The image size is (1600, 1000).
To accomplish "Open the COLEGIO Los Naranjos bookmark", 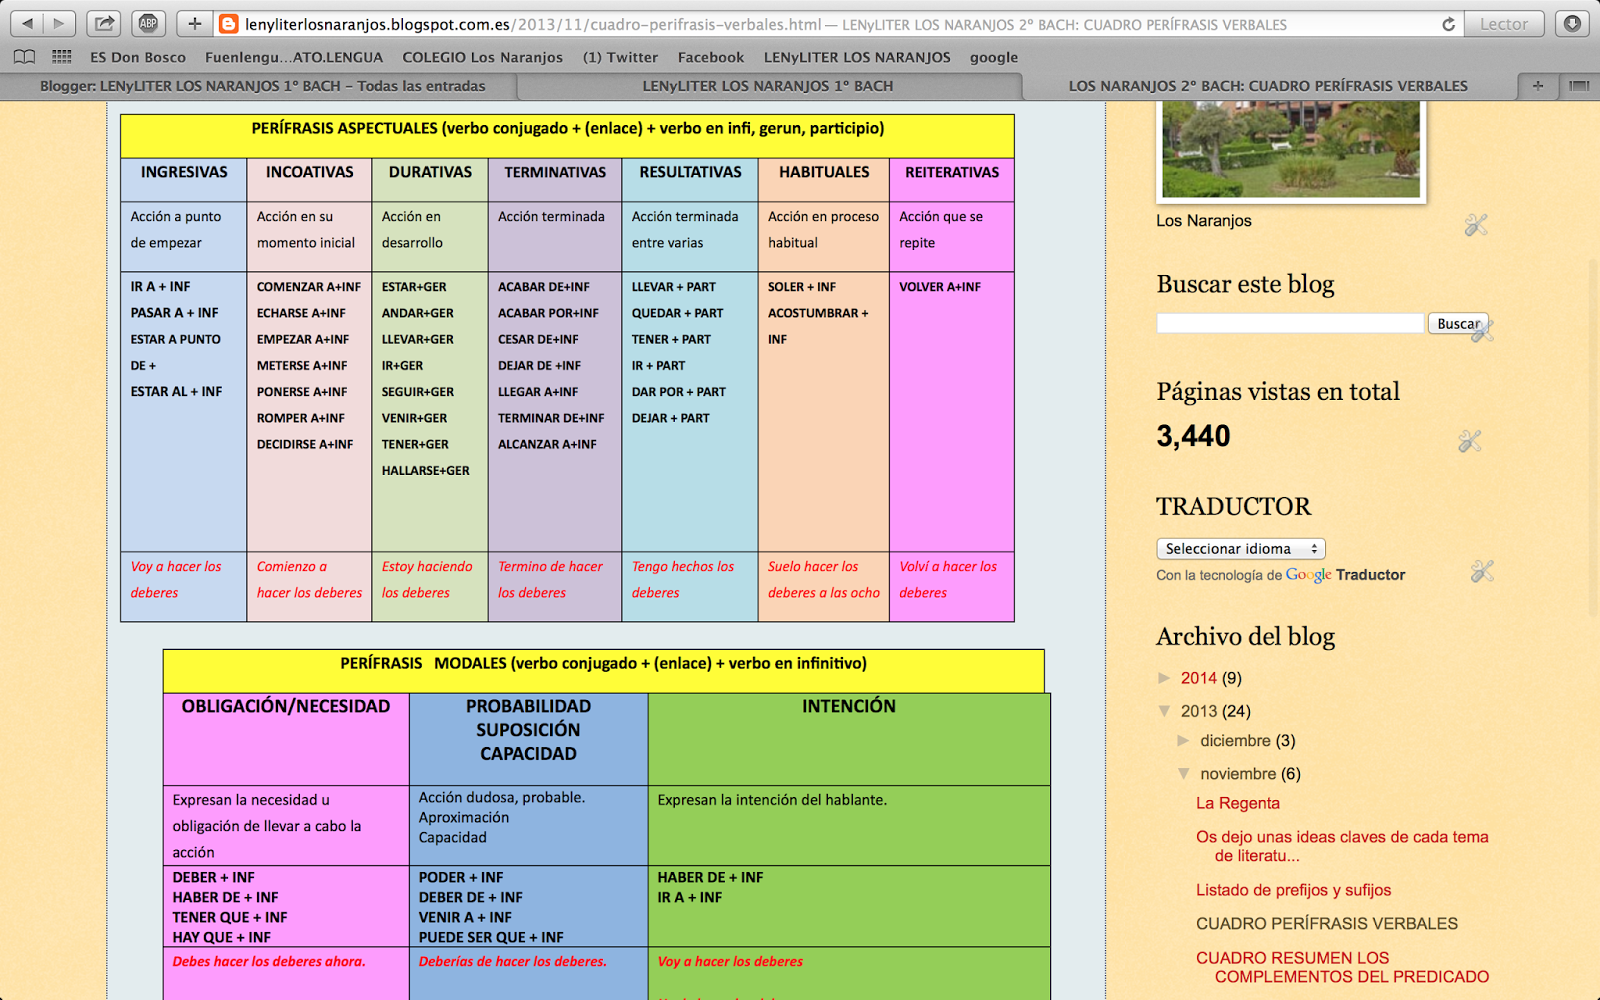I will (482, 57).
